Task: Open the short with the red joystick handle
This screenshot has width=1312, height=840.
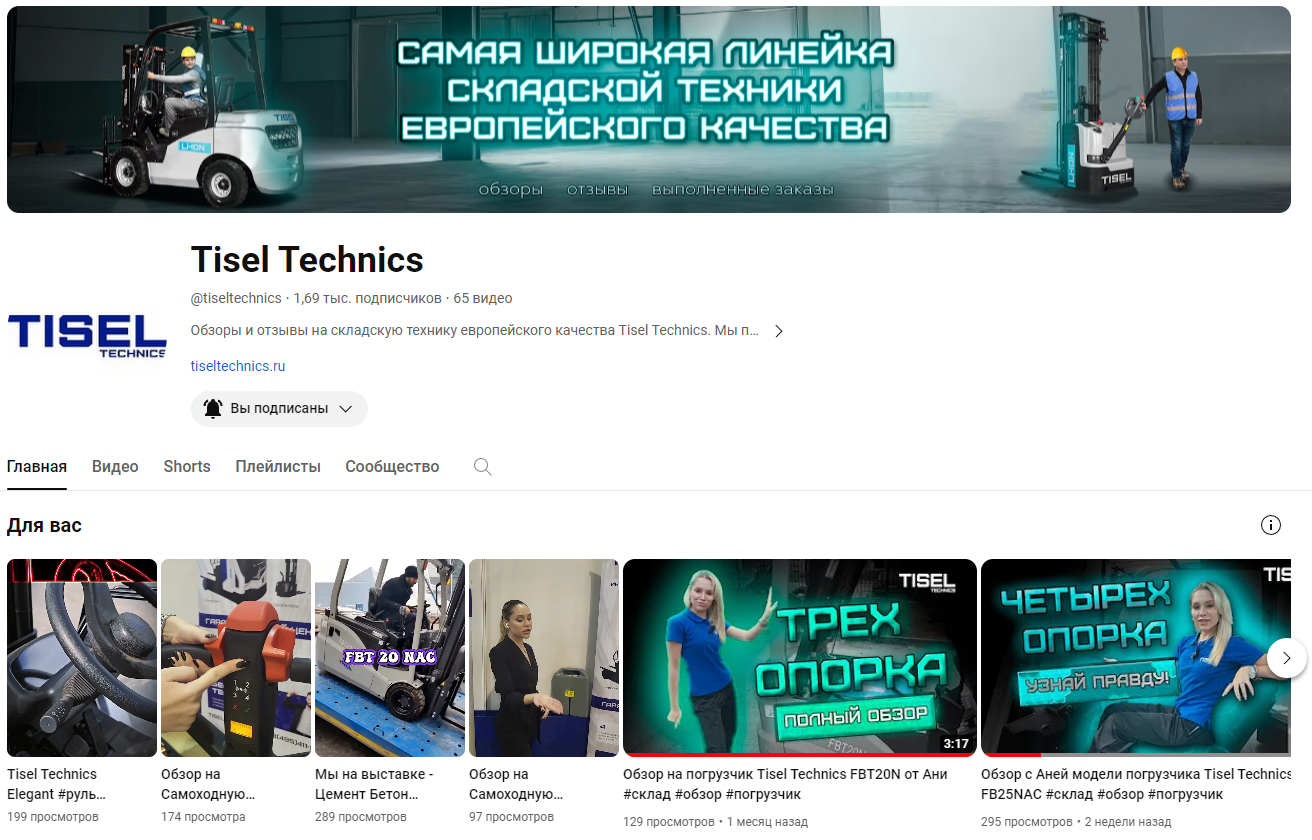Action: click(236, 657)
